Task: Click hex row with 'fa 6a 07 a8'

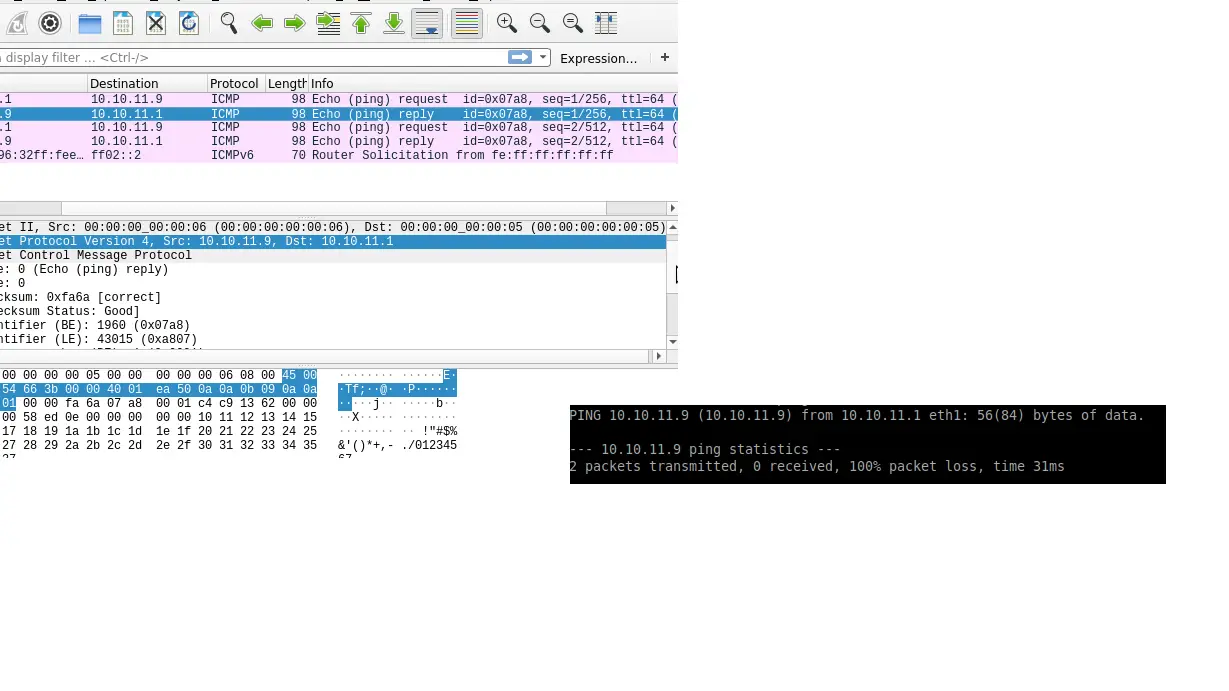Action: click(x=159, y=404)
